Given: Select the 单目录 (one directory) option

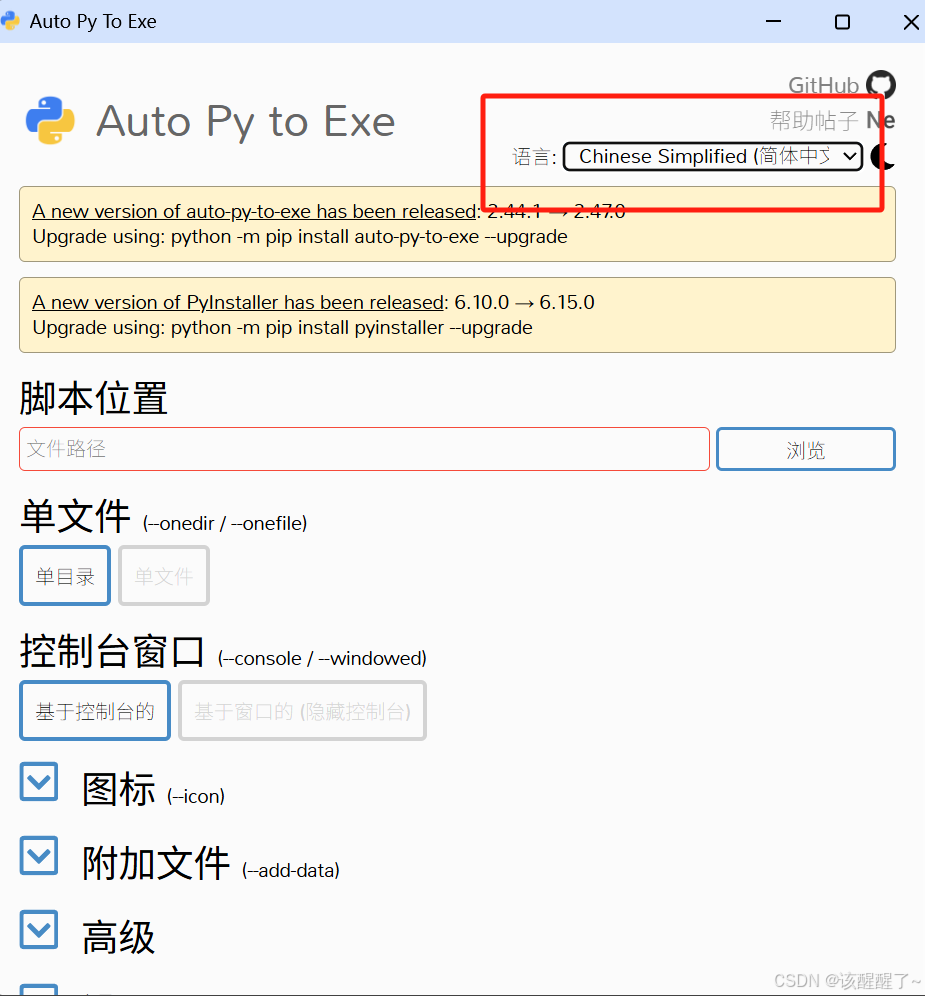Looking at the screenshot, I should pos(65,575).
